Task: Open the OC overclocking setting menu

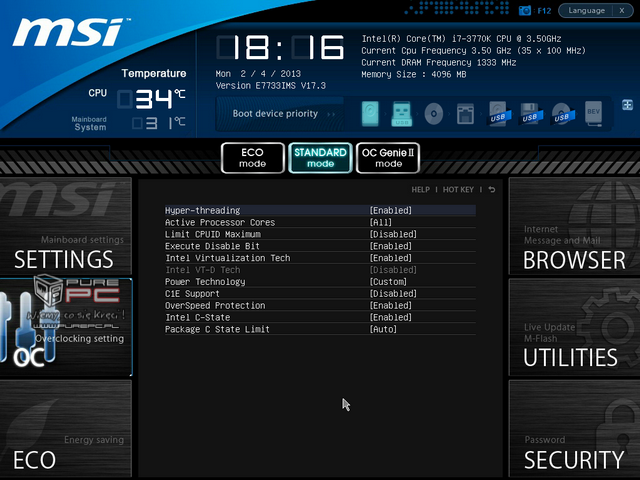Action: [66, 327]
